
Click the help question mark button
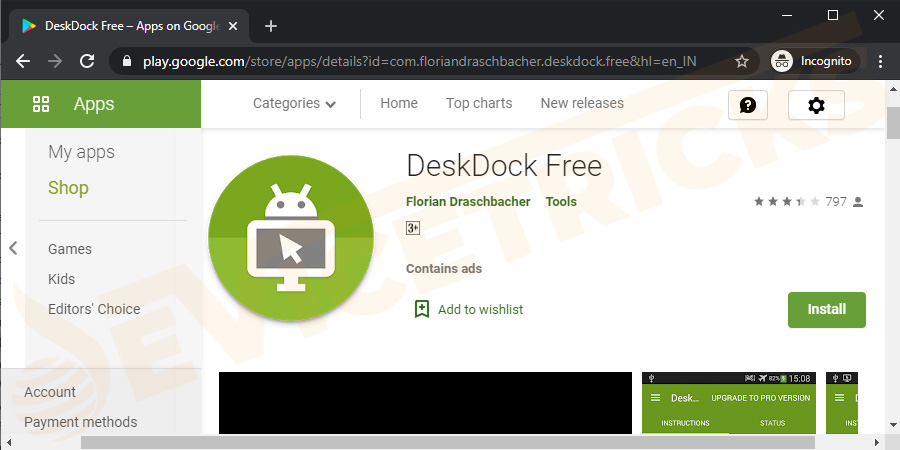click(x=748, y=105)
